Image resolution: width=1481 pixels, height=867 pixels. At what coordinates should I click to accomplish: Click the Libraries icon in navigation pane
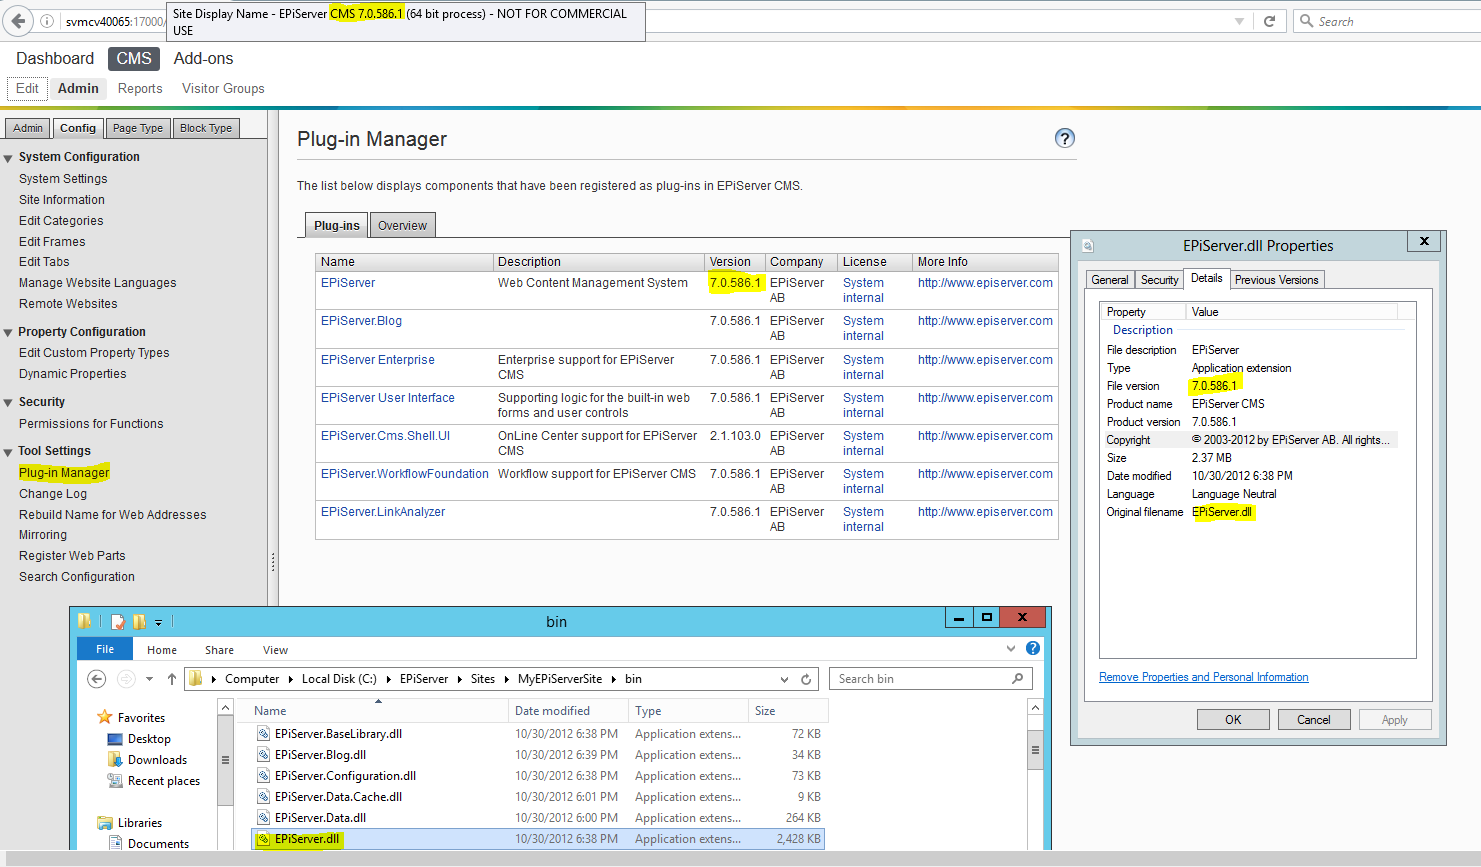pyautogui.click(x=105, y=823)
